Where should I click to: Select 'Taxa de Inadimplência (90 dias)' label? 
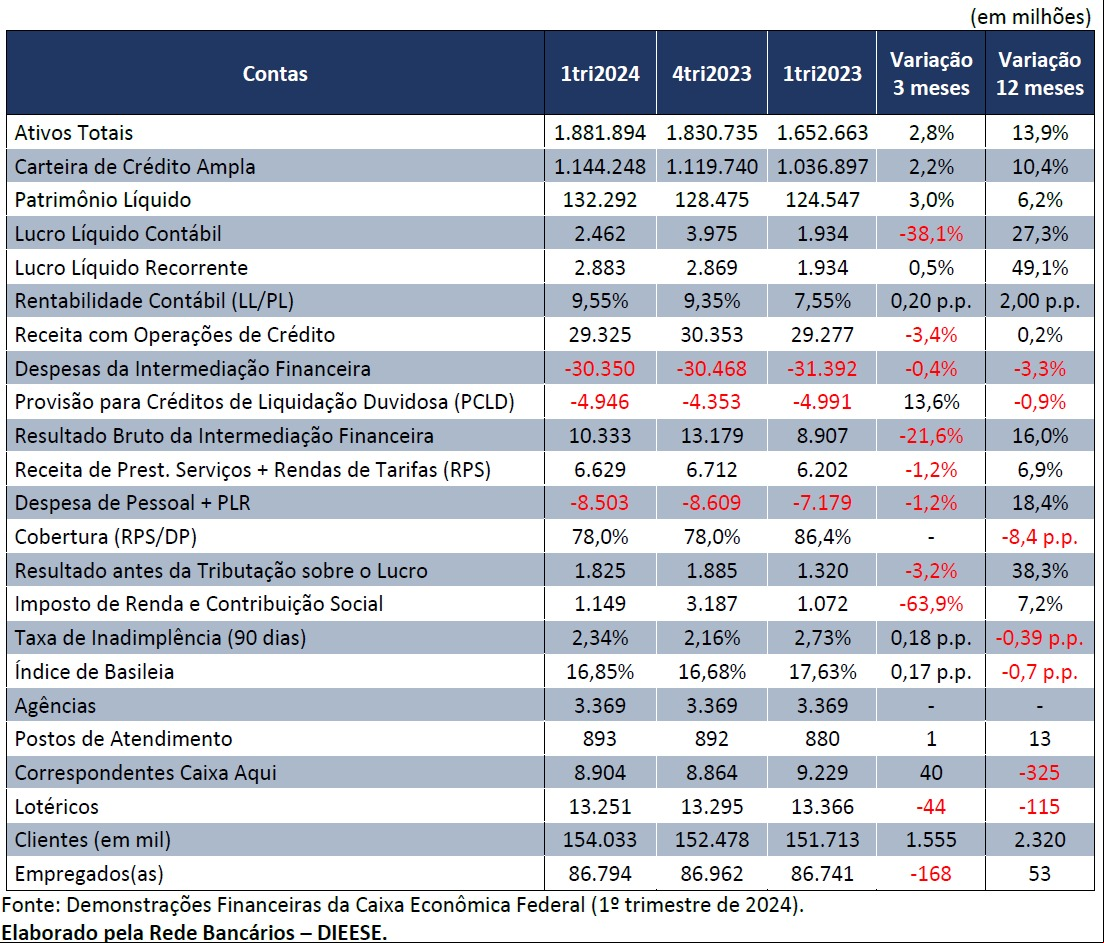pyautogui.click(x=161, y=637)
